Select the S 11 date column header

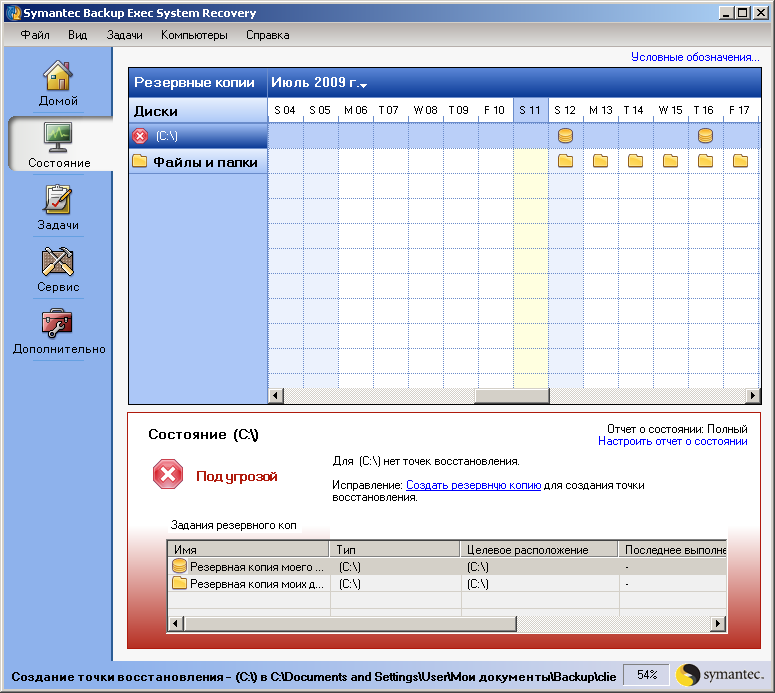[x=531, y=110]
